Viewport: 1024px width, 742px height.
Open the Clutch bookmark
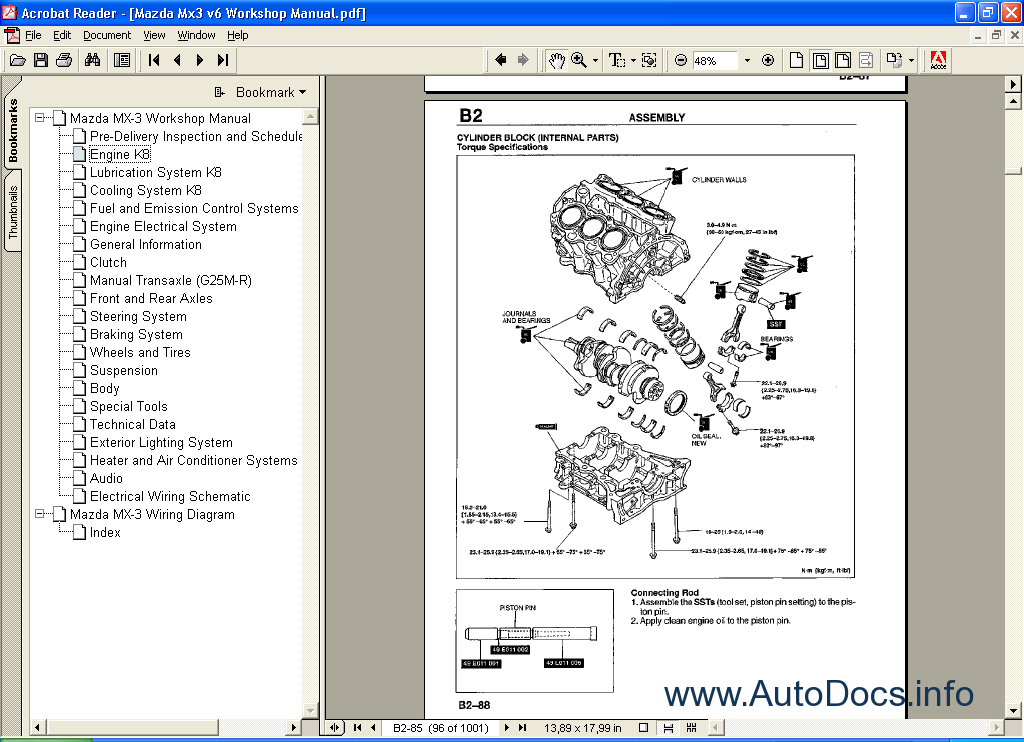pos(108,262)
